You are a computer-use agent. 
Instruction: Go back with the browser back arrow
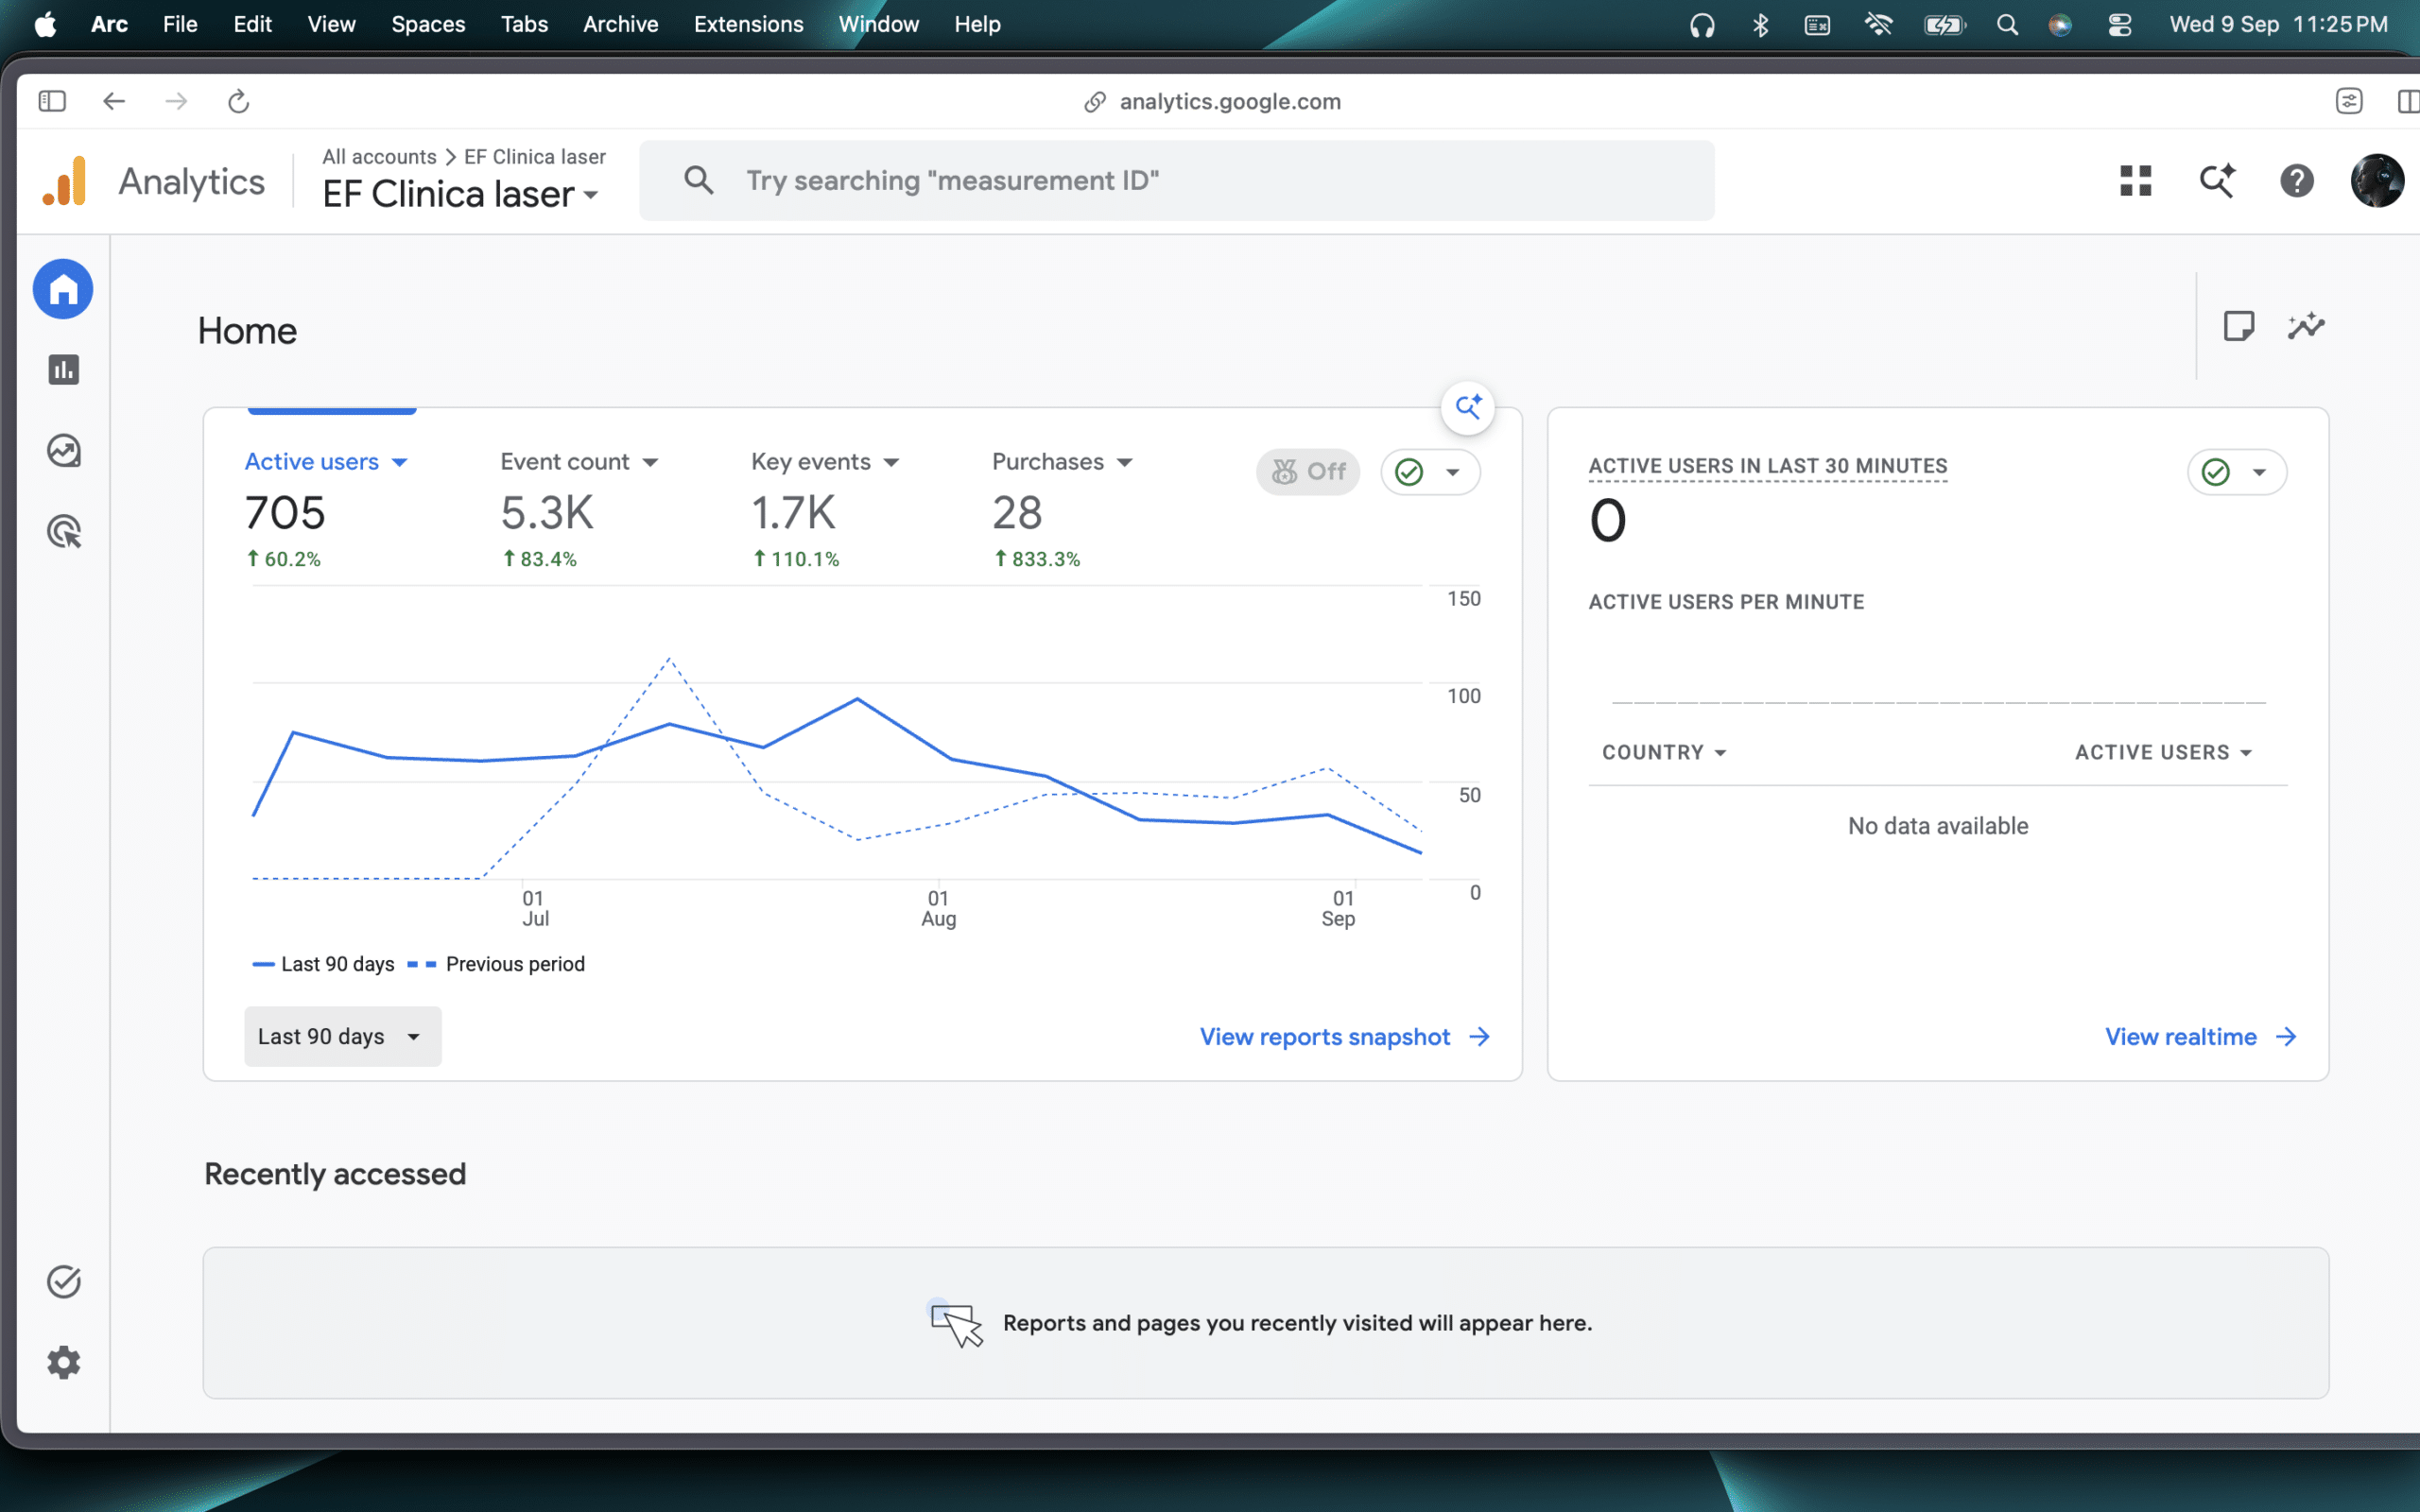[114, 101]
